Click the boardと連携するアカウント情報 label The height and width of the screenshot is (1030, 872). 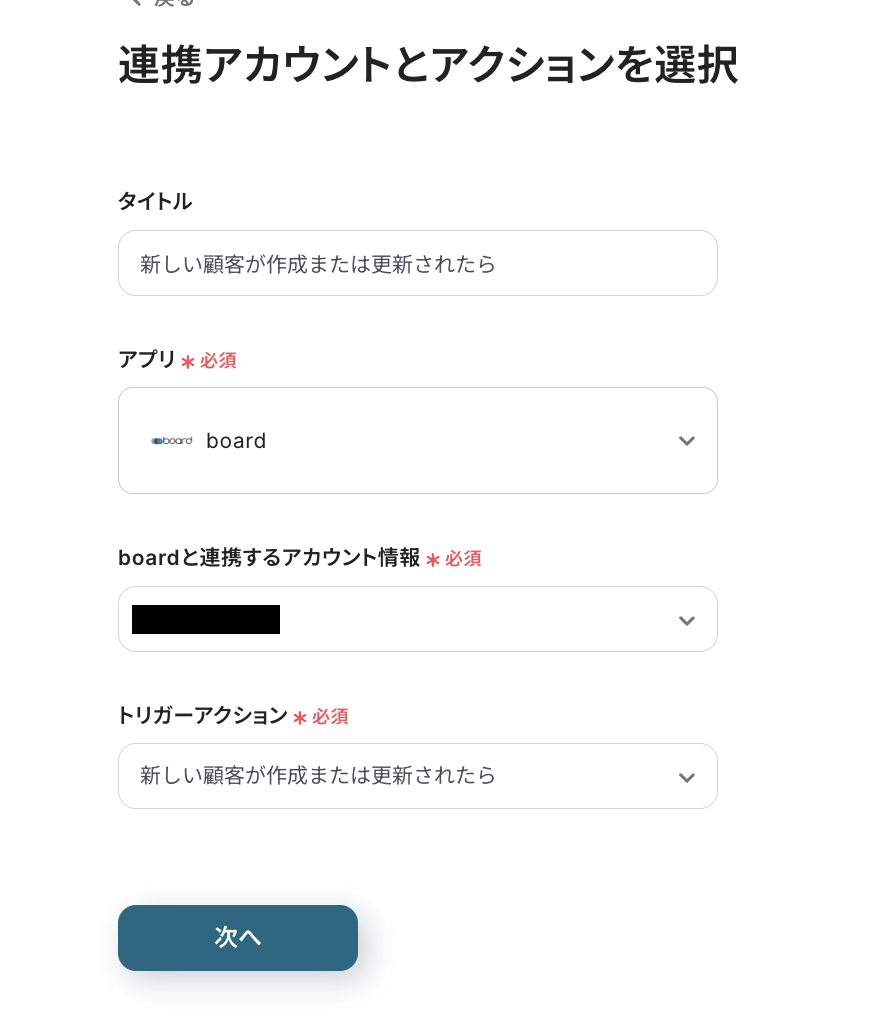click(269, 558)
